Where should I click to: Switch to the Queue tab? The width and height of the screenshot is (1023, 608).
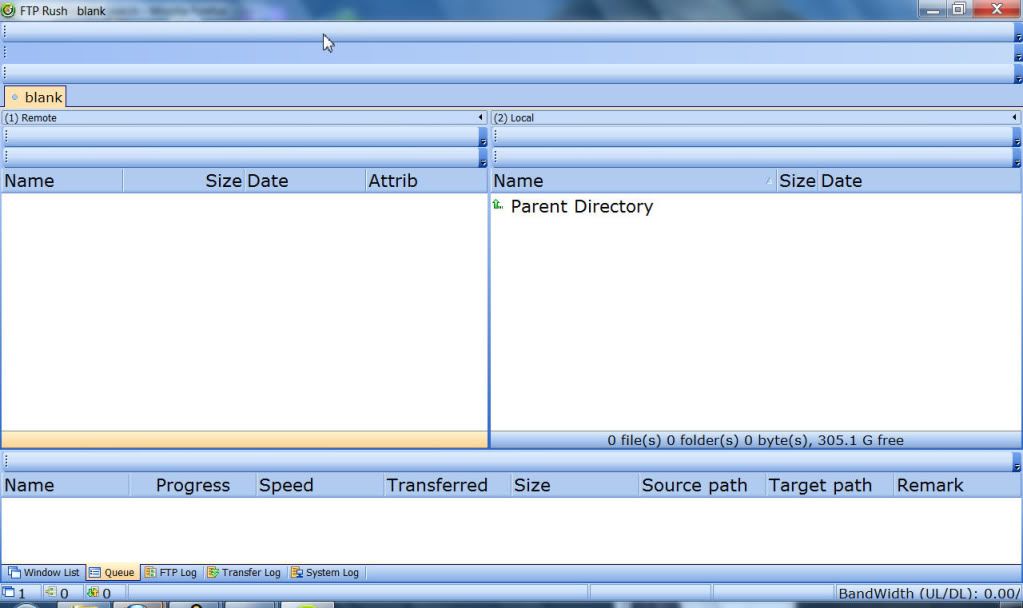tap(112, 573)
